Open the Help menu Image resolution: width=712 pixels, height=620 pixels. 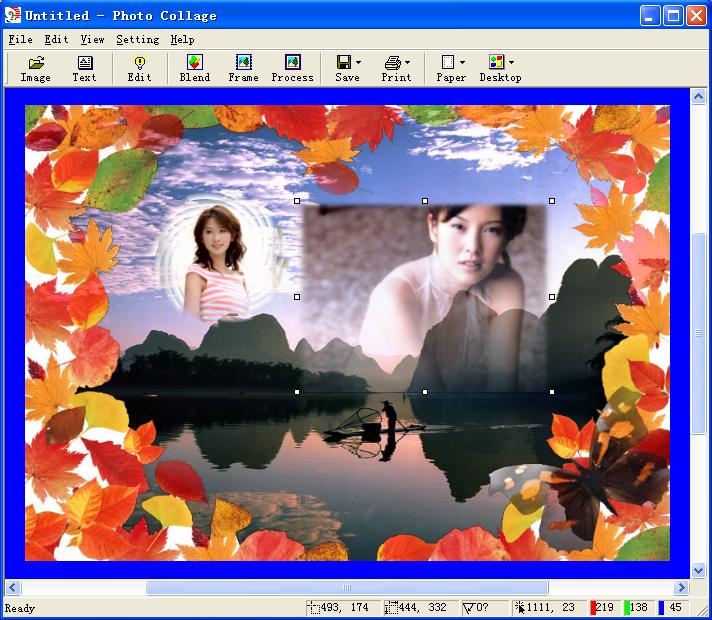[x=183, y=40]
